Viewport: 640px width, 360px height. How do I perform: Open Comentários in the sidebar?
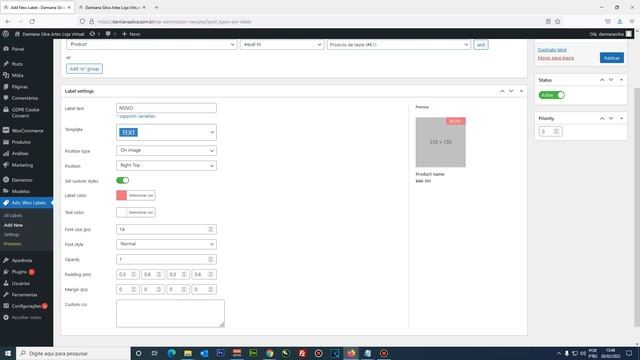[x=24, y=98]
